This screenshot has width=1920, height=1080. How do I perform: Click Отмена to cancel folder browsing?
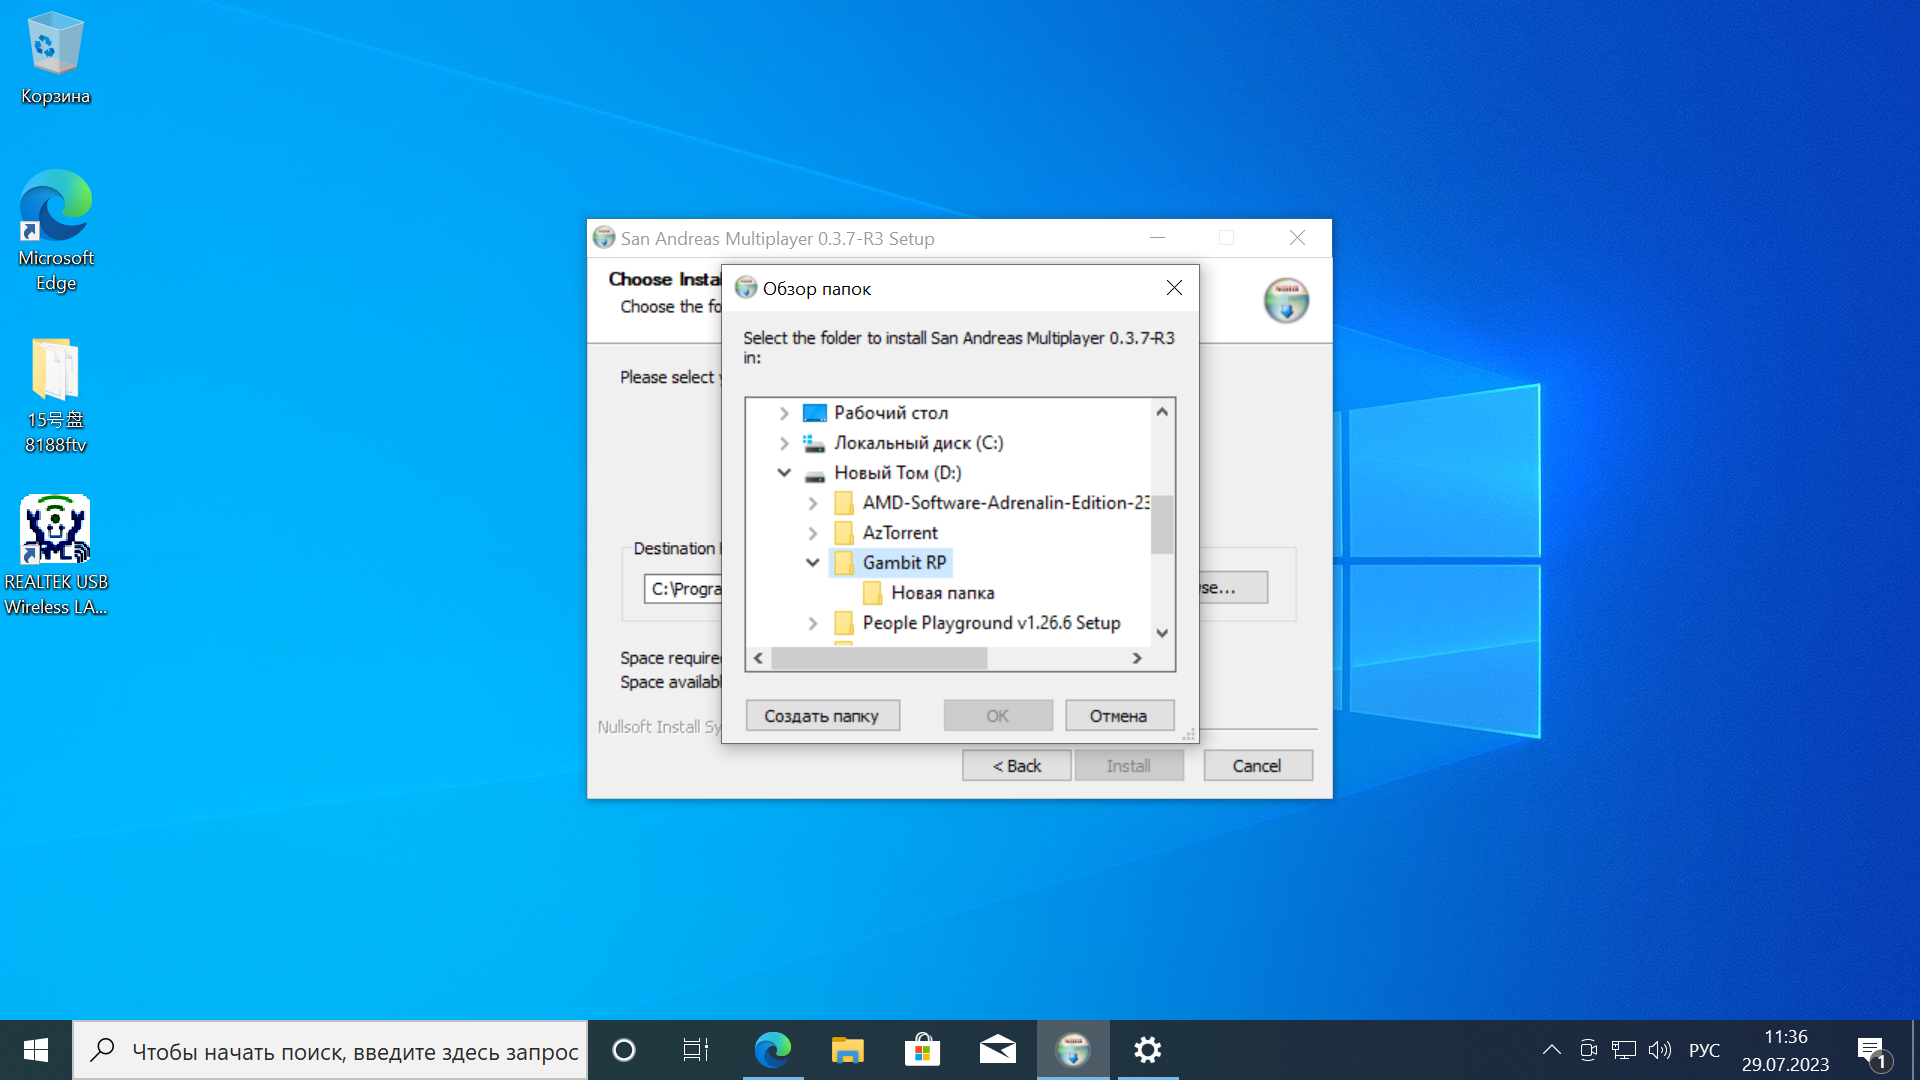pyautogui.click(x=1119, y=716)
